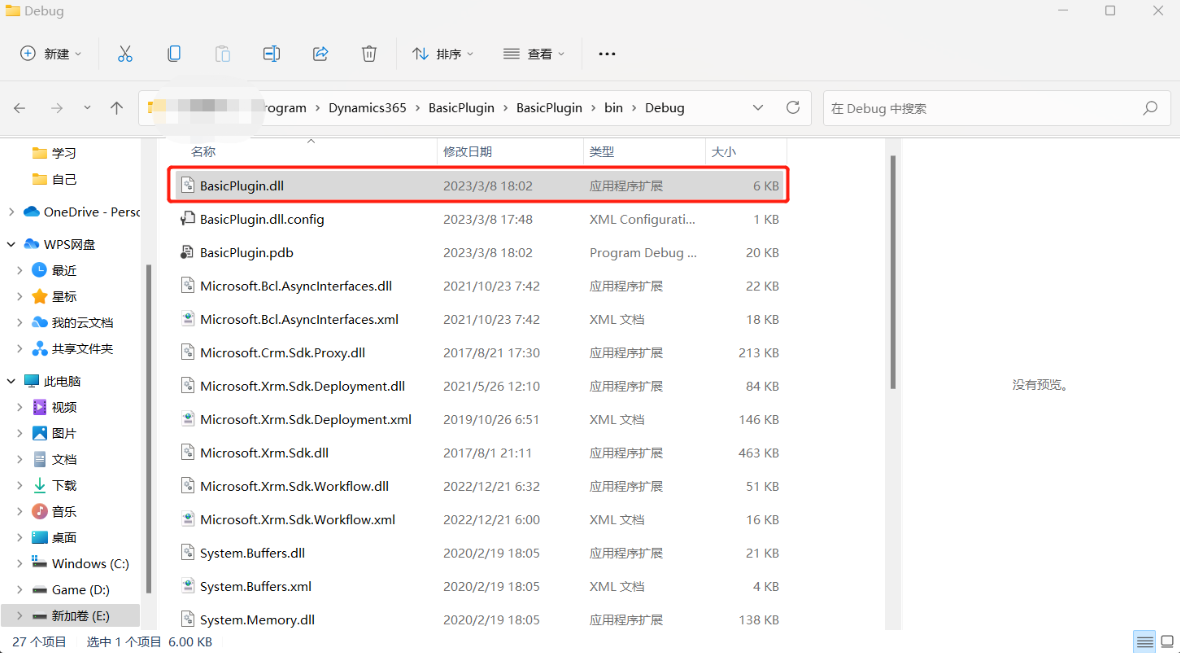Viewport: 1180px width, 653px height.
Task: Click the file list vertical scrollbar
Action: pos(893,272)
